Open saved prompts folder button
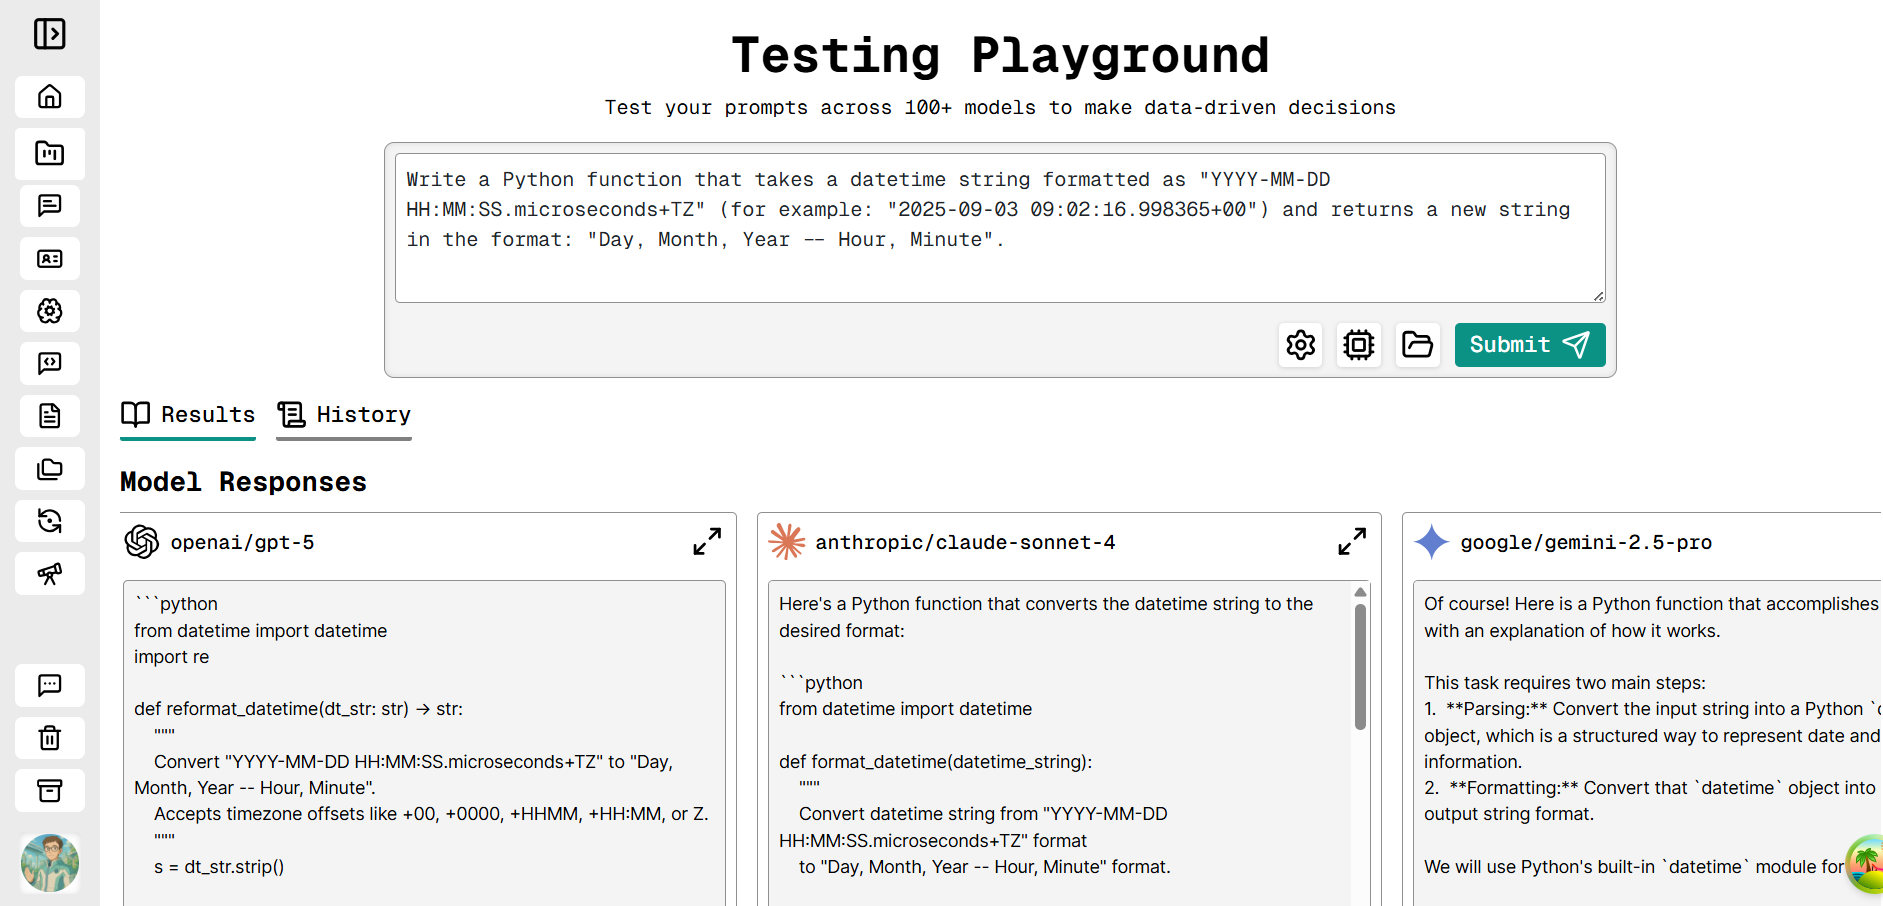 (1417, 345)
